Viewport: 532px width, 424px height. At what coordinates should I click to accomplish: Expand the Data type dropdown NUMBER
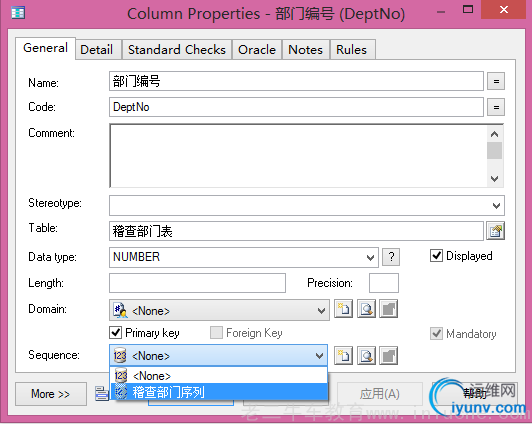click(370, 257)
